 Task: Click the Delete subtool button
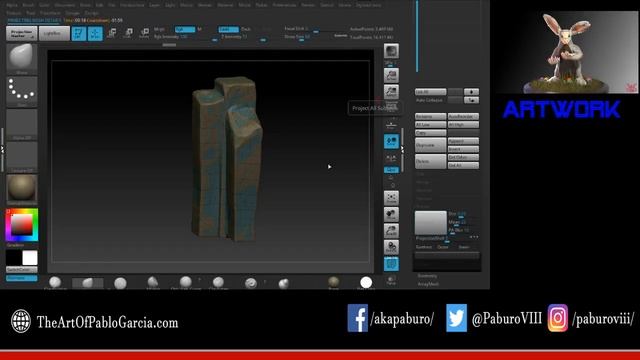pos(431,161)
